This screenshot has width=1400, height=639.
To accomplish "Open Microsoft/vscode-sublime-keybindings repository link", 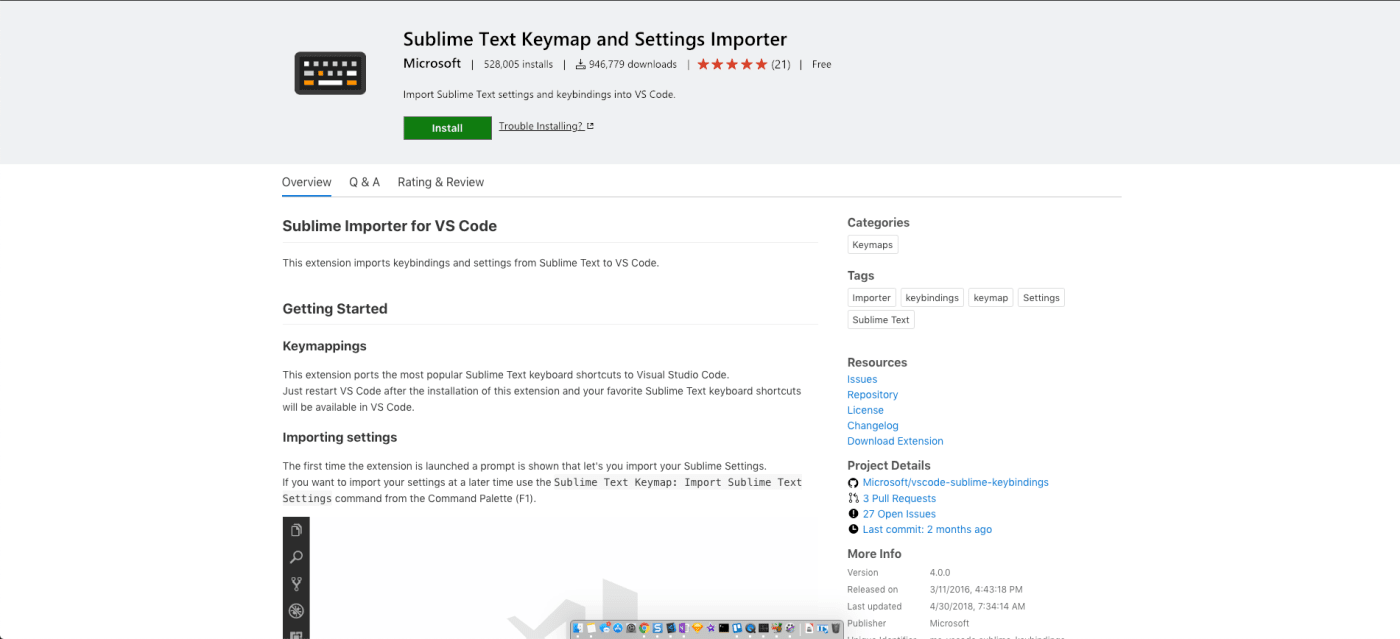I will (x=955, y=482).
